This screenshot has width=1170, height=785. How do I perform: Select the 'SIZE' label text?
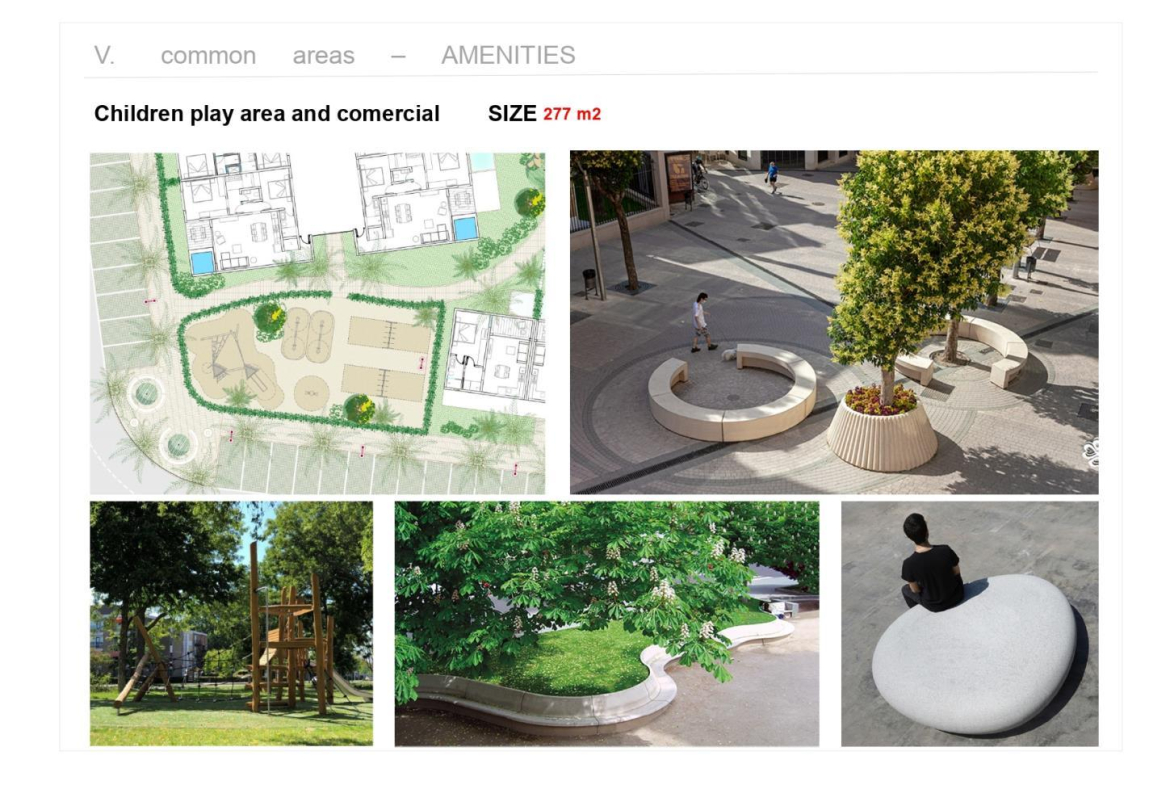coord(512,113)
